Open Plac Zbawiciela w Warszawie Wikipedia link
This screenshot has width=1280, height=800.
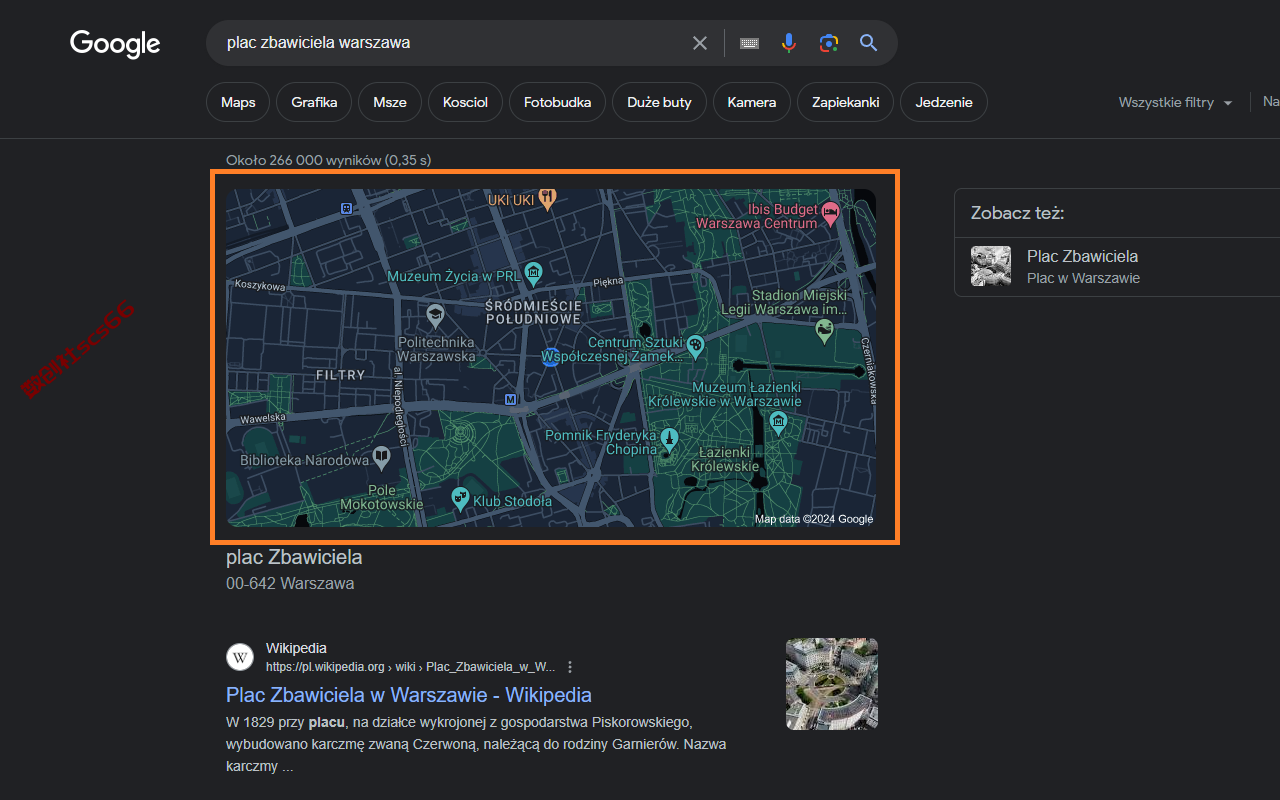[409, 694]
